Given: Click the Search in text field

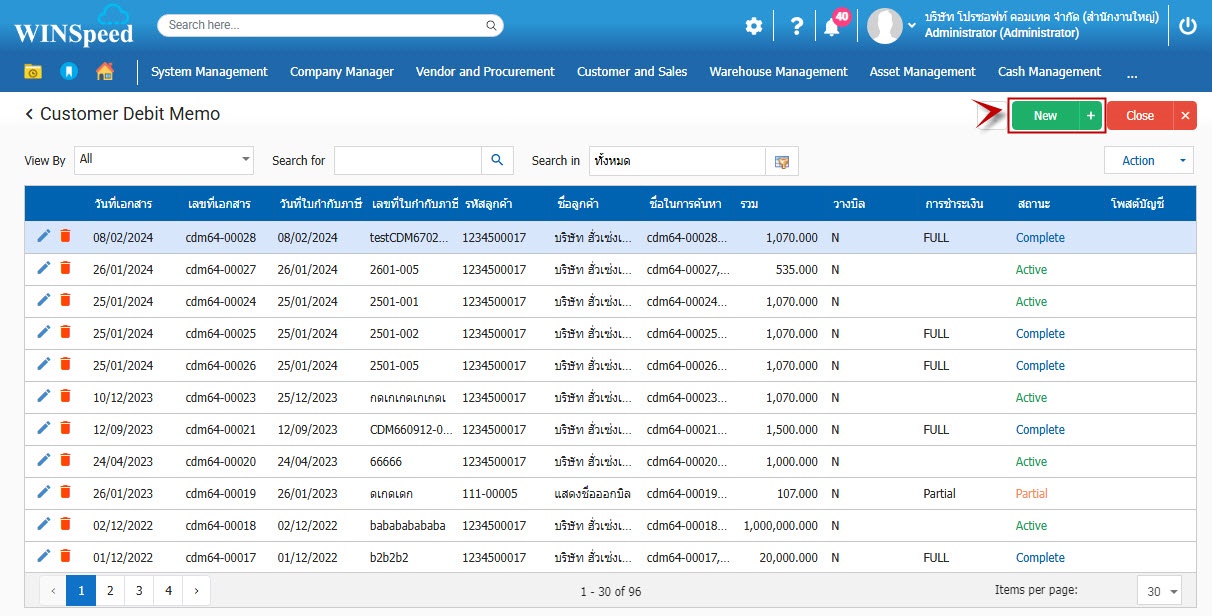Looking at the screenshot, I should 677,161.
